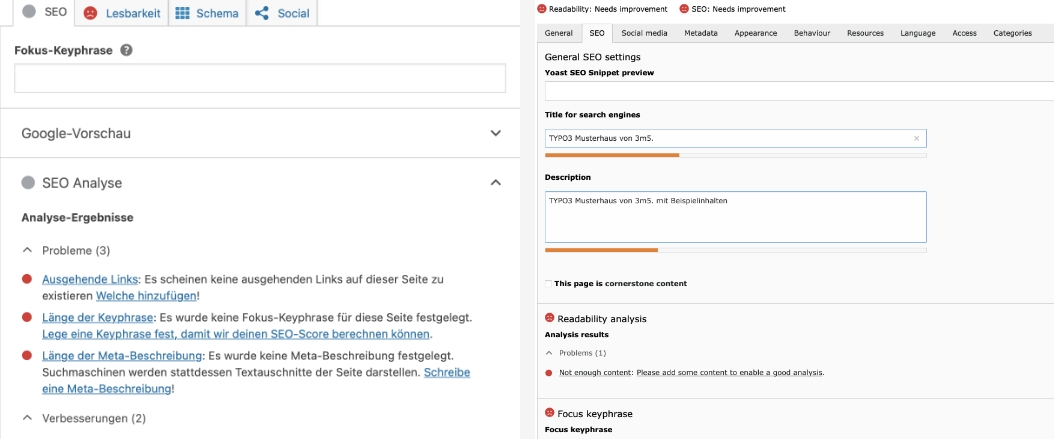
Task: Click the Social share icon
Action: (x=262, y=13)
